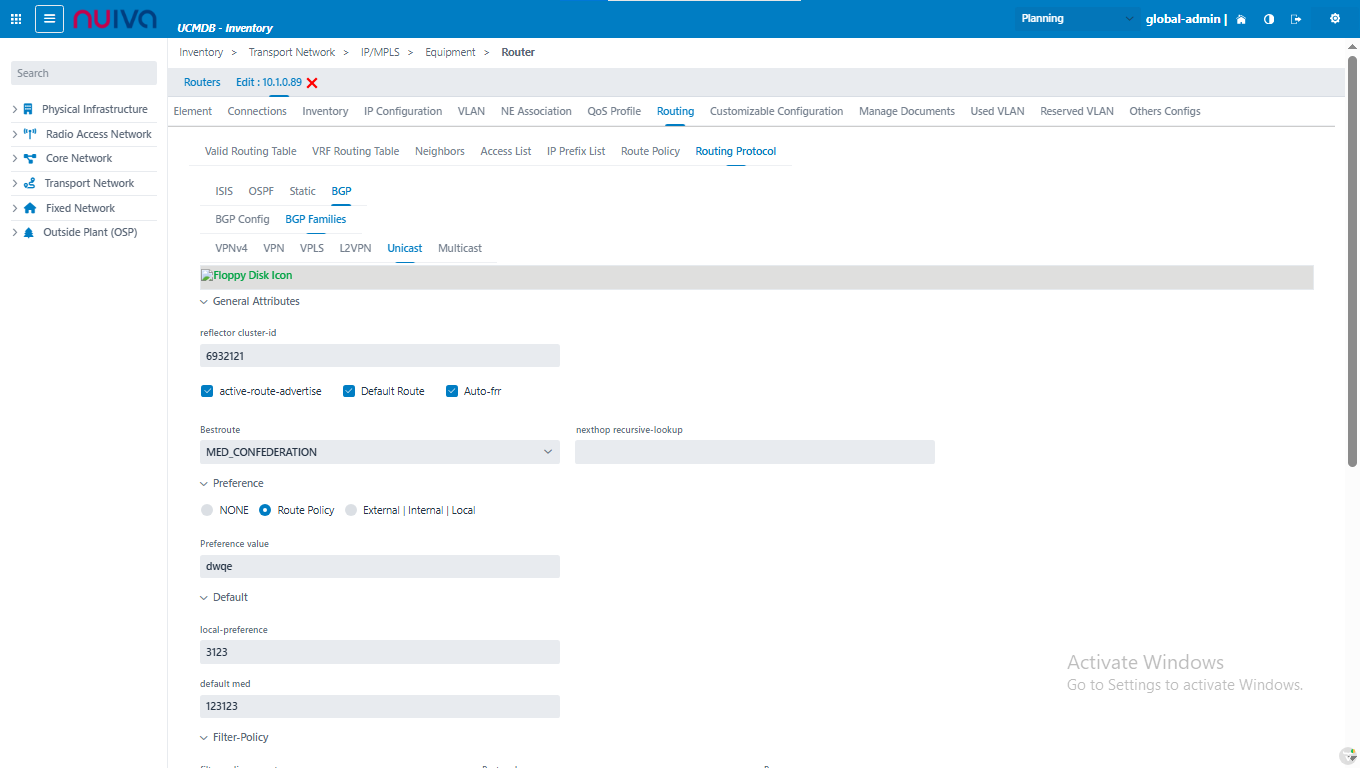This screenshot has height=768, width=1360.
Task: Open settings gear icon
Action: [1335, 19]
